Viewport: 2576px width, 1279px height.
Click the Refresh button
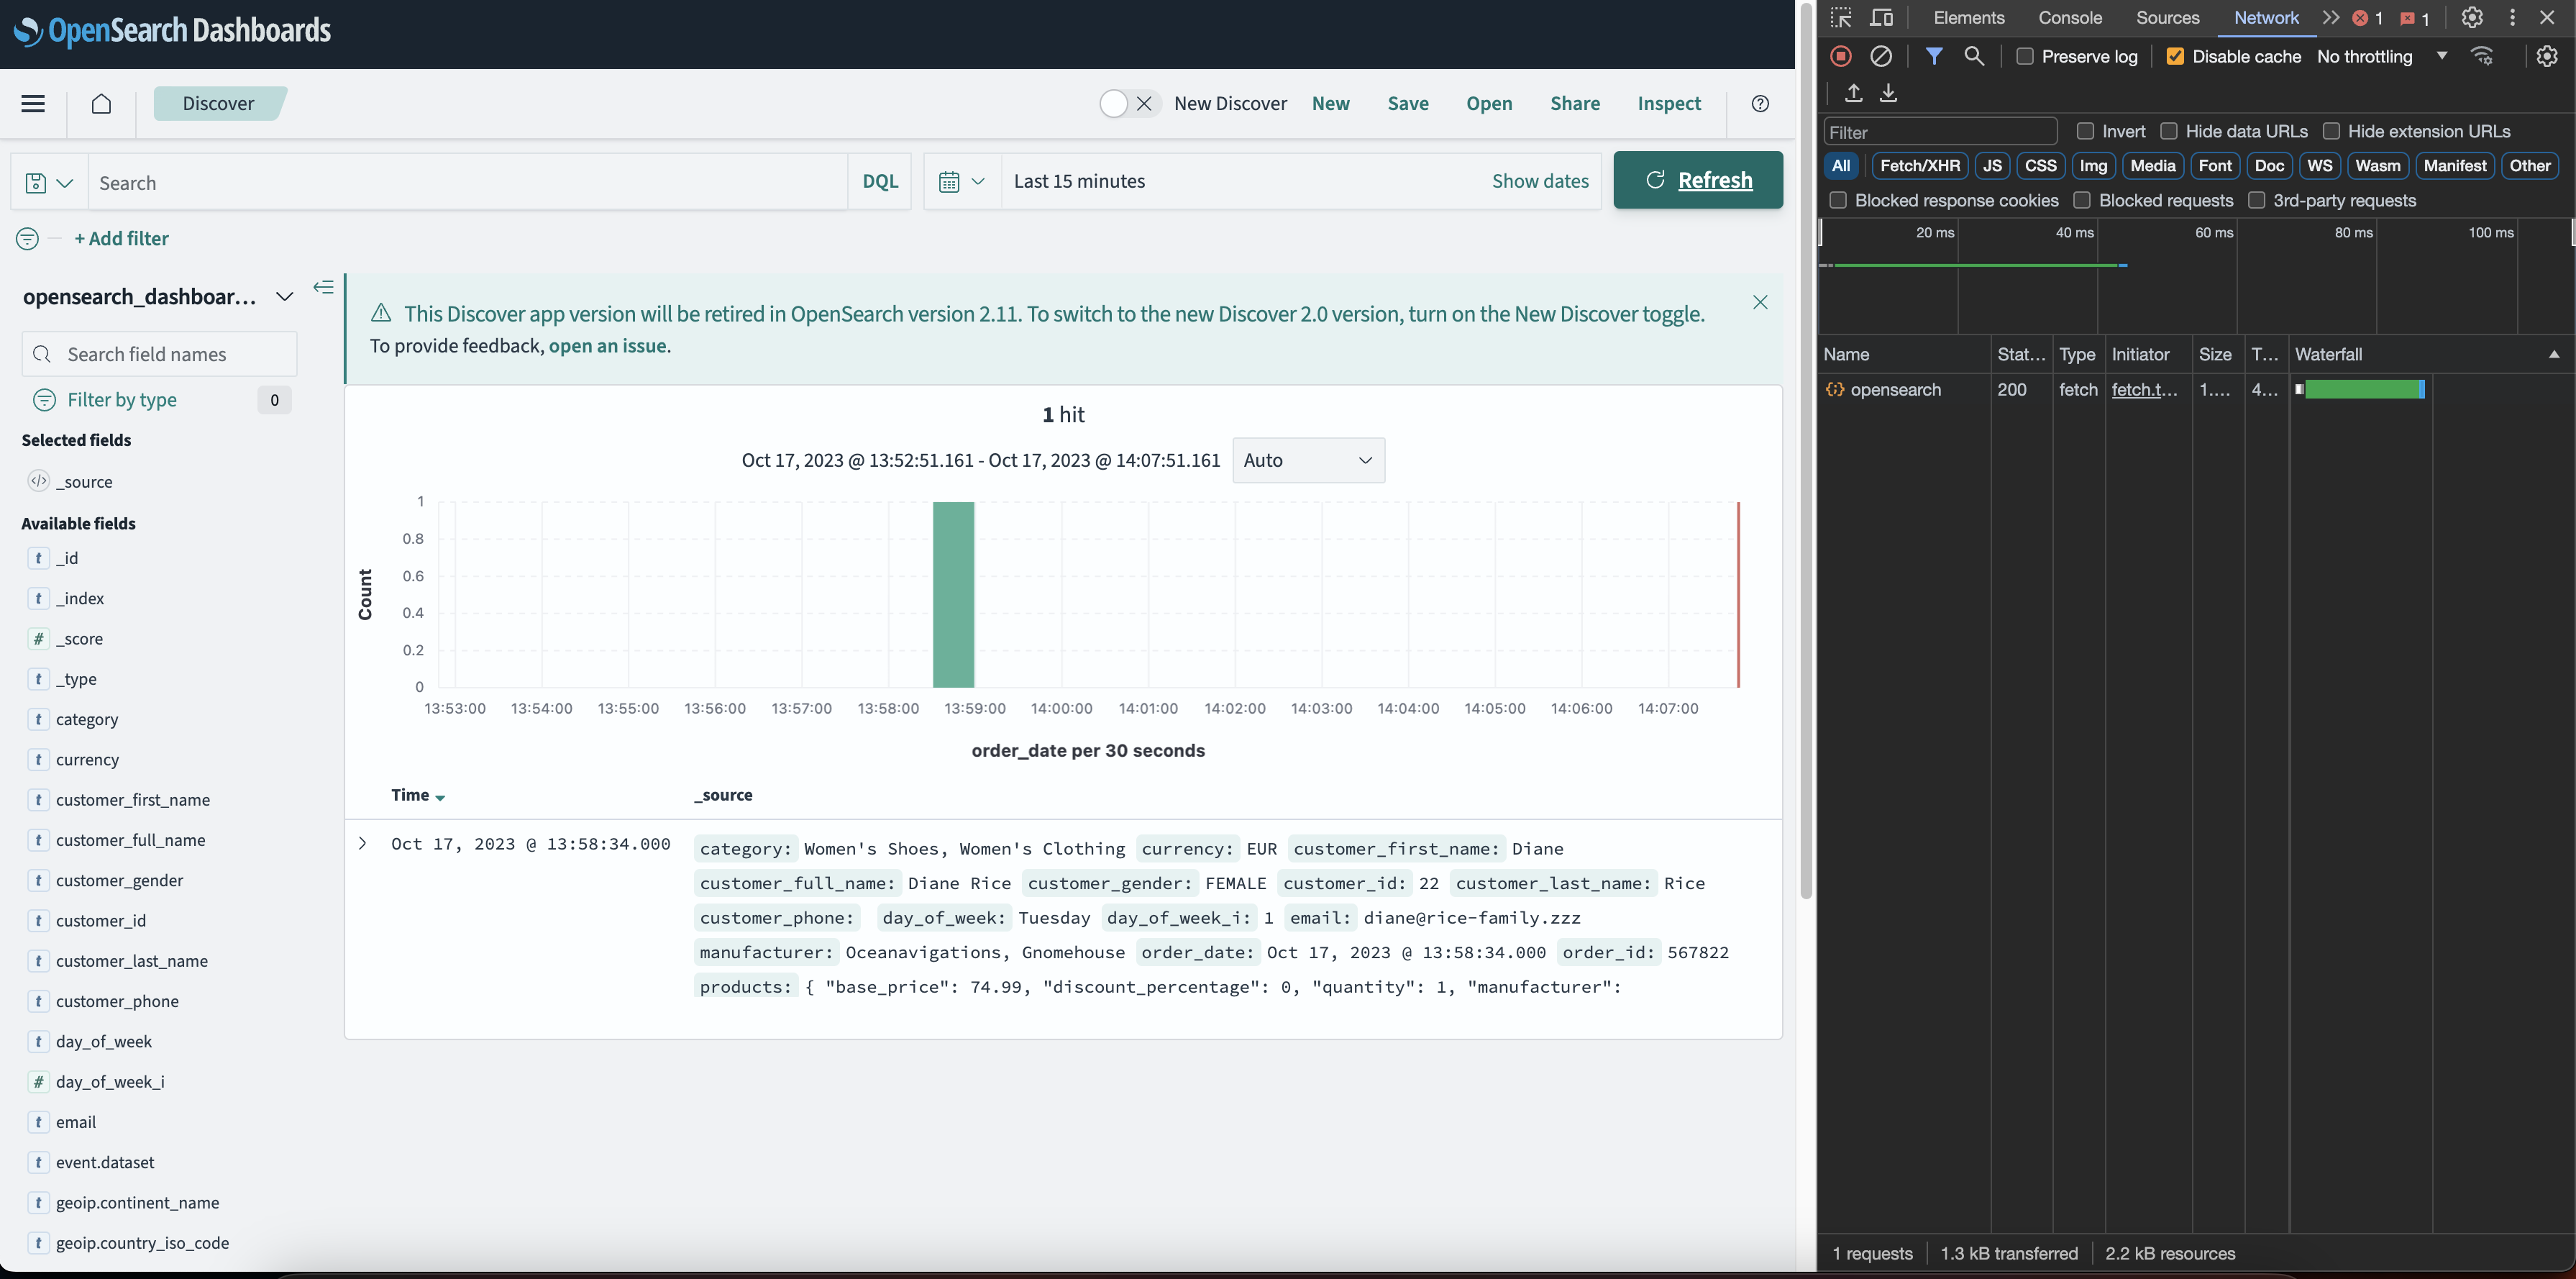click(1697, 180)
